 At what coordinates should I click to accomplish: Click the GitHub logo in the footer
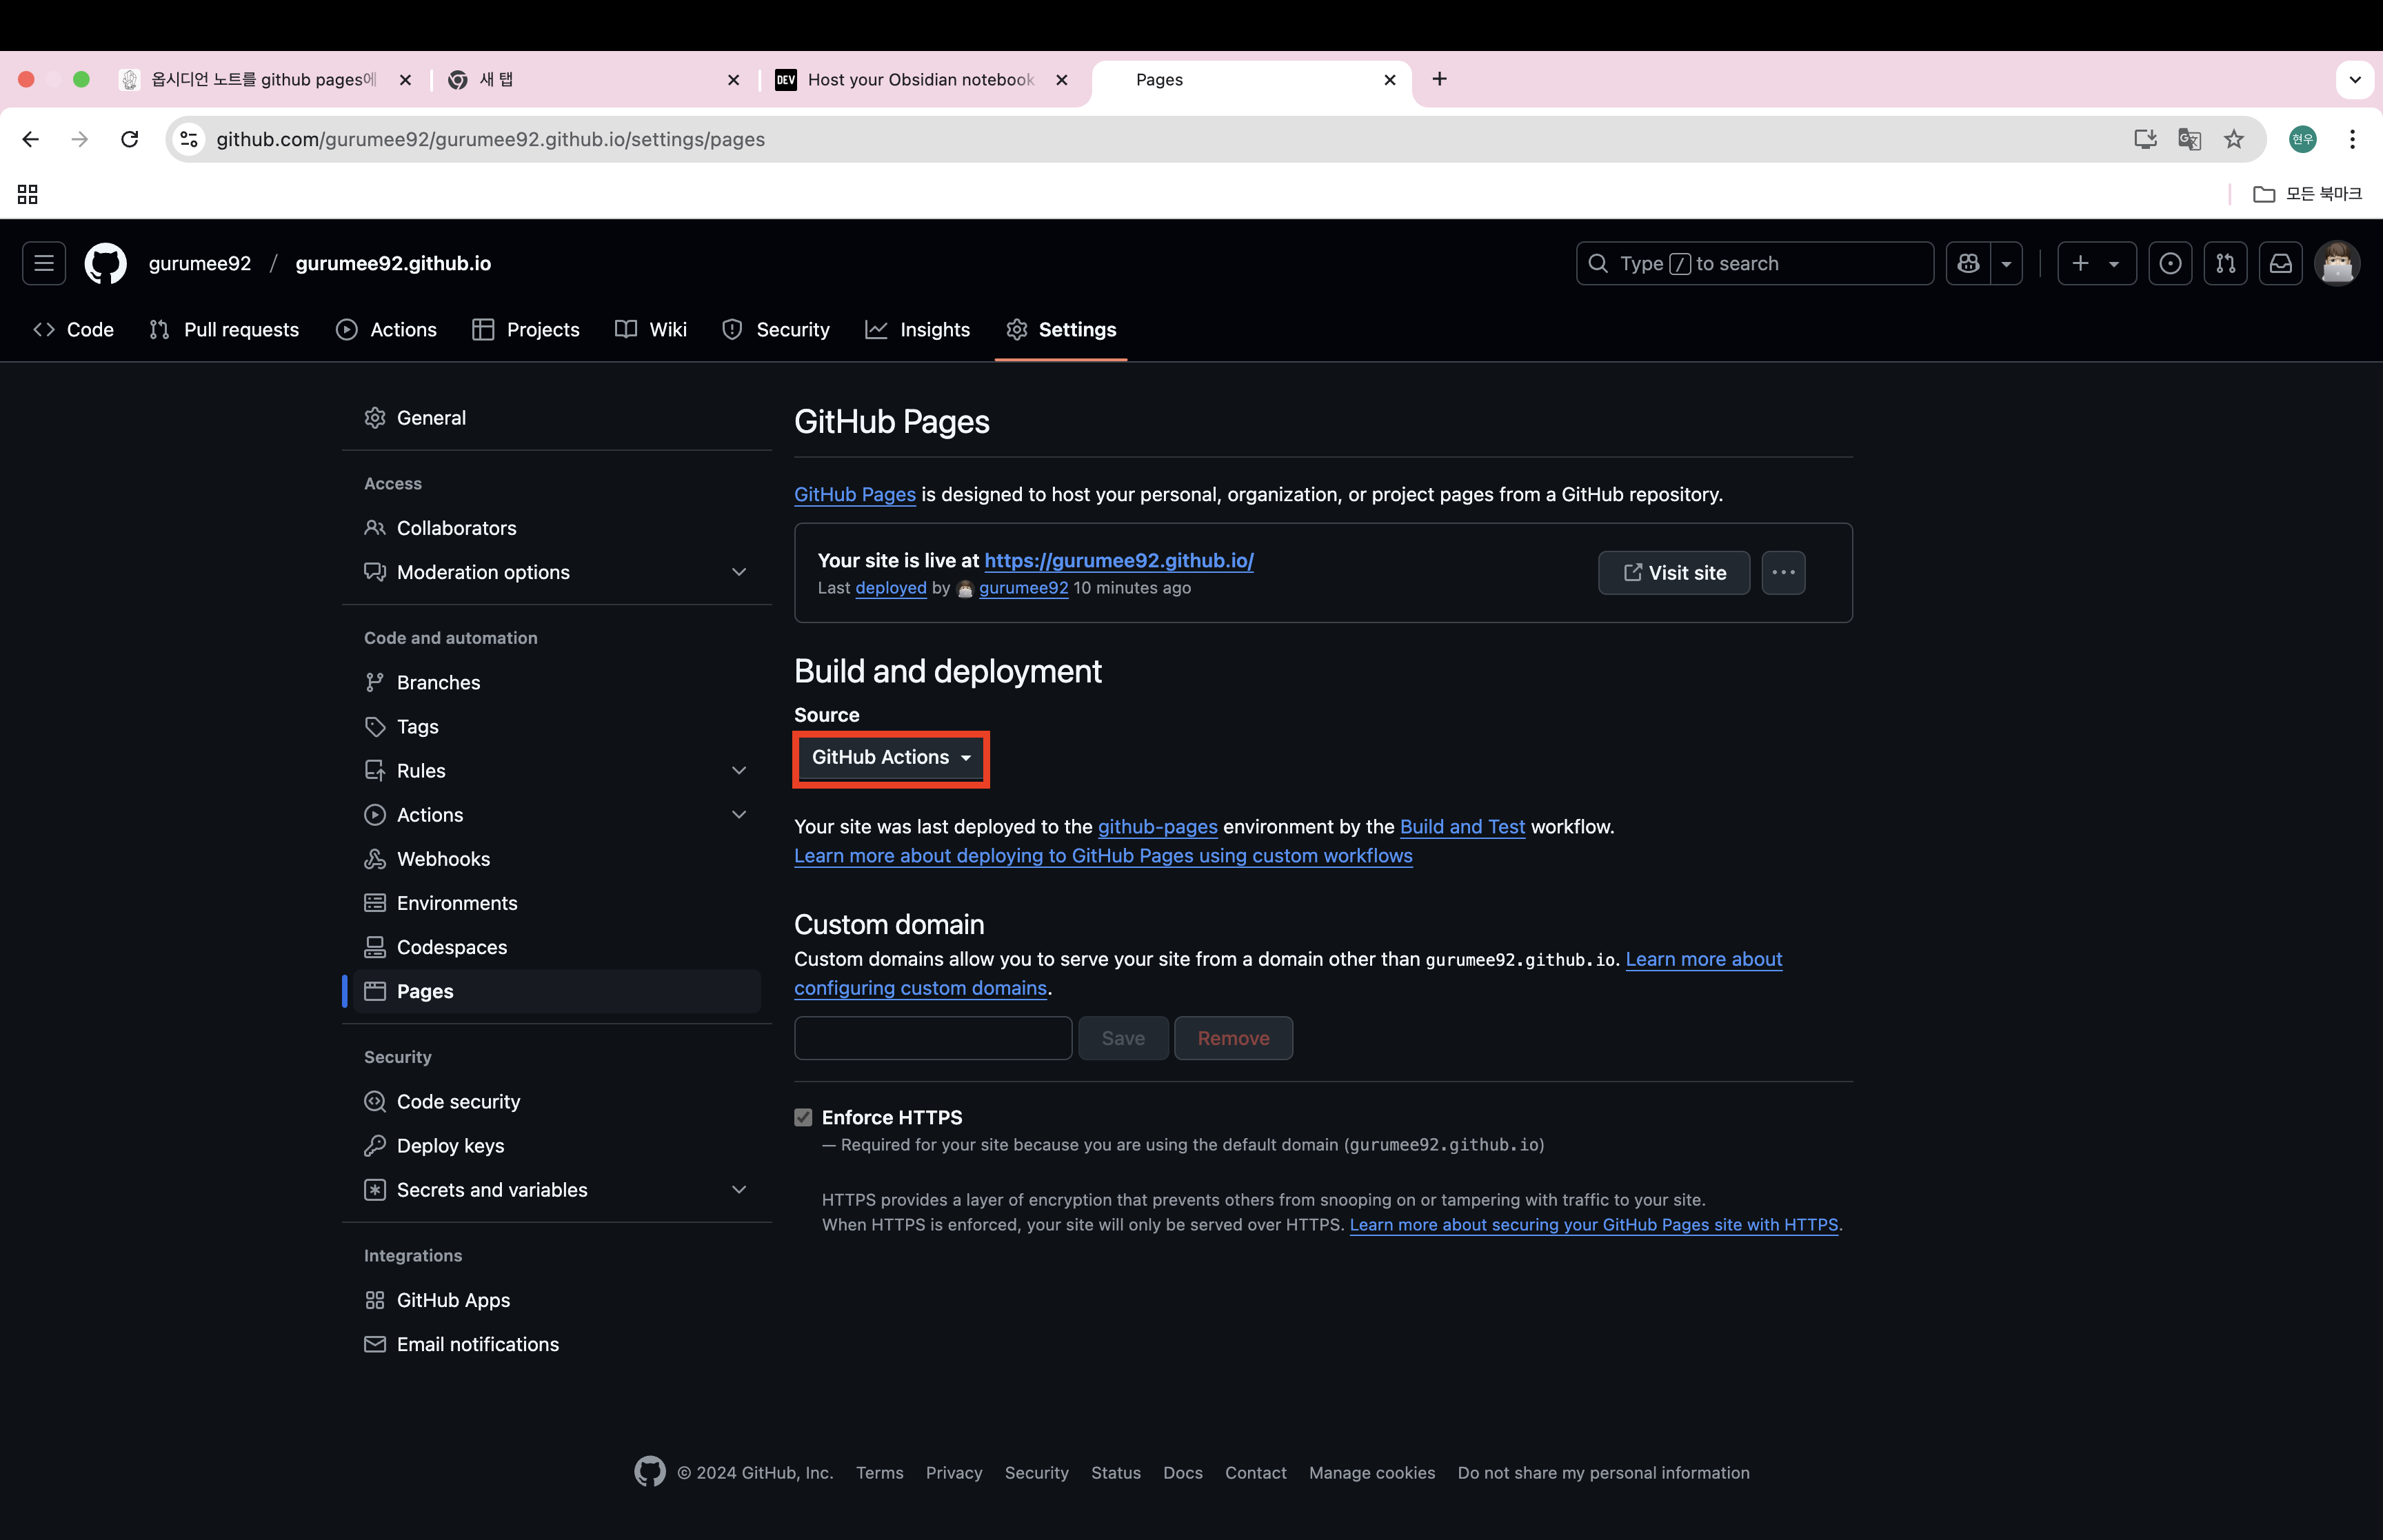point(650,1472)
